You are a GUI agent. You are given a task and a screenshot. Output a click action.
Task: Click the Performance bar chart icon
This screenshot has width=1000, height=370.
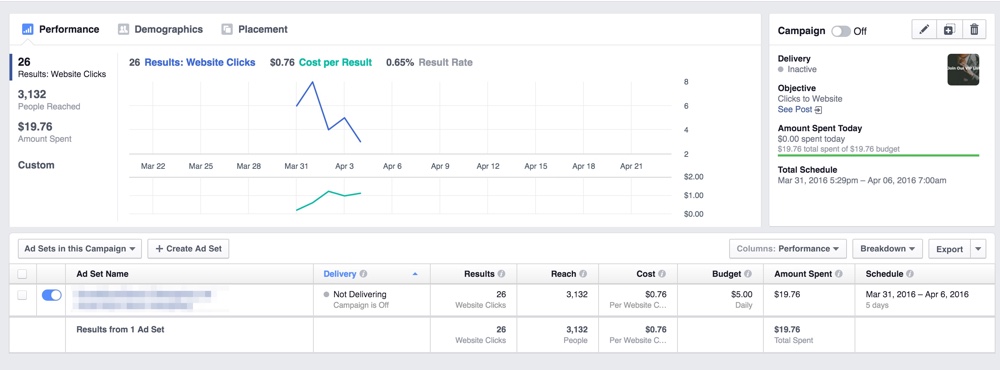coord(27,29)
